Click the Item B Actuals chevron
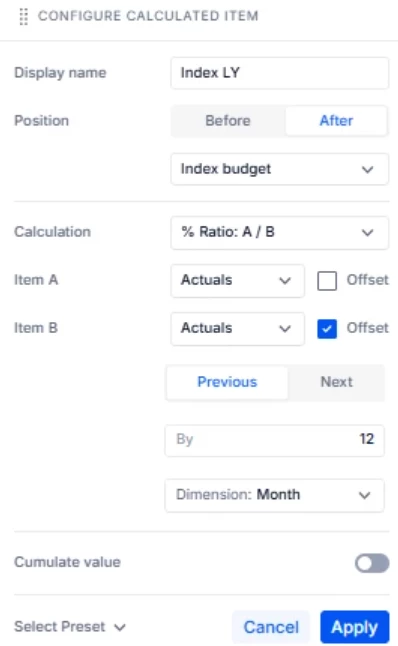The height and width of the screenshot is (646, 398). click(x=285, y=329)
